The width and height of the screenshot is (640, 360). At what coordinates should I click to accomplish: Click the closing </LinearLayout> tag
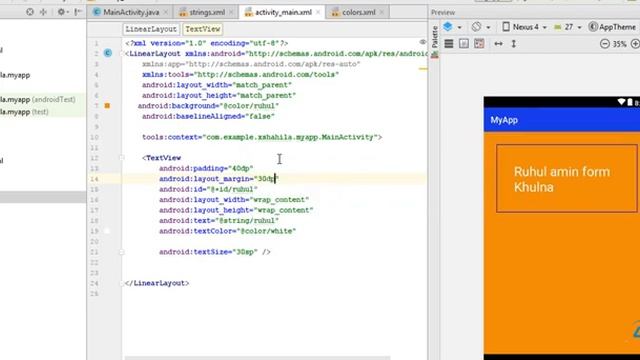[x=157, y=283]
